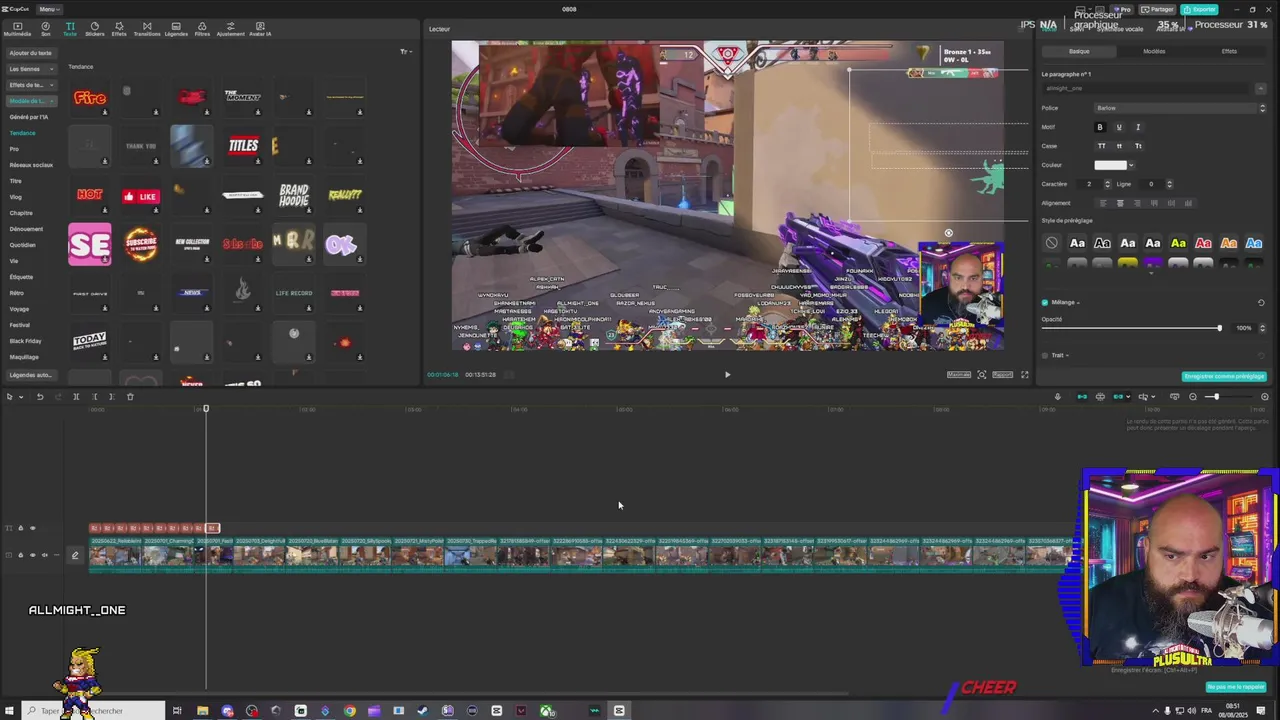This screenshot has width=1280, height=720.
Task: Switch to the Effets tab in inspector
Action: (1229, 51)
